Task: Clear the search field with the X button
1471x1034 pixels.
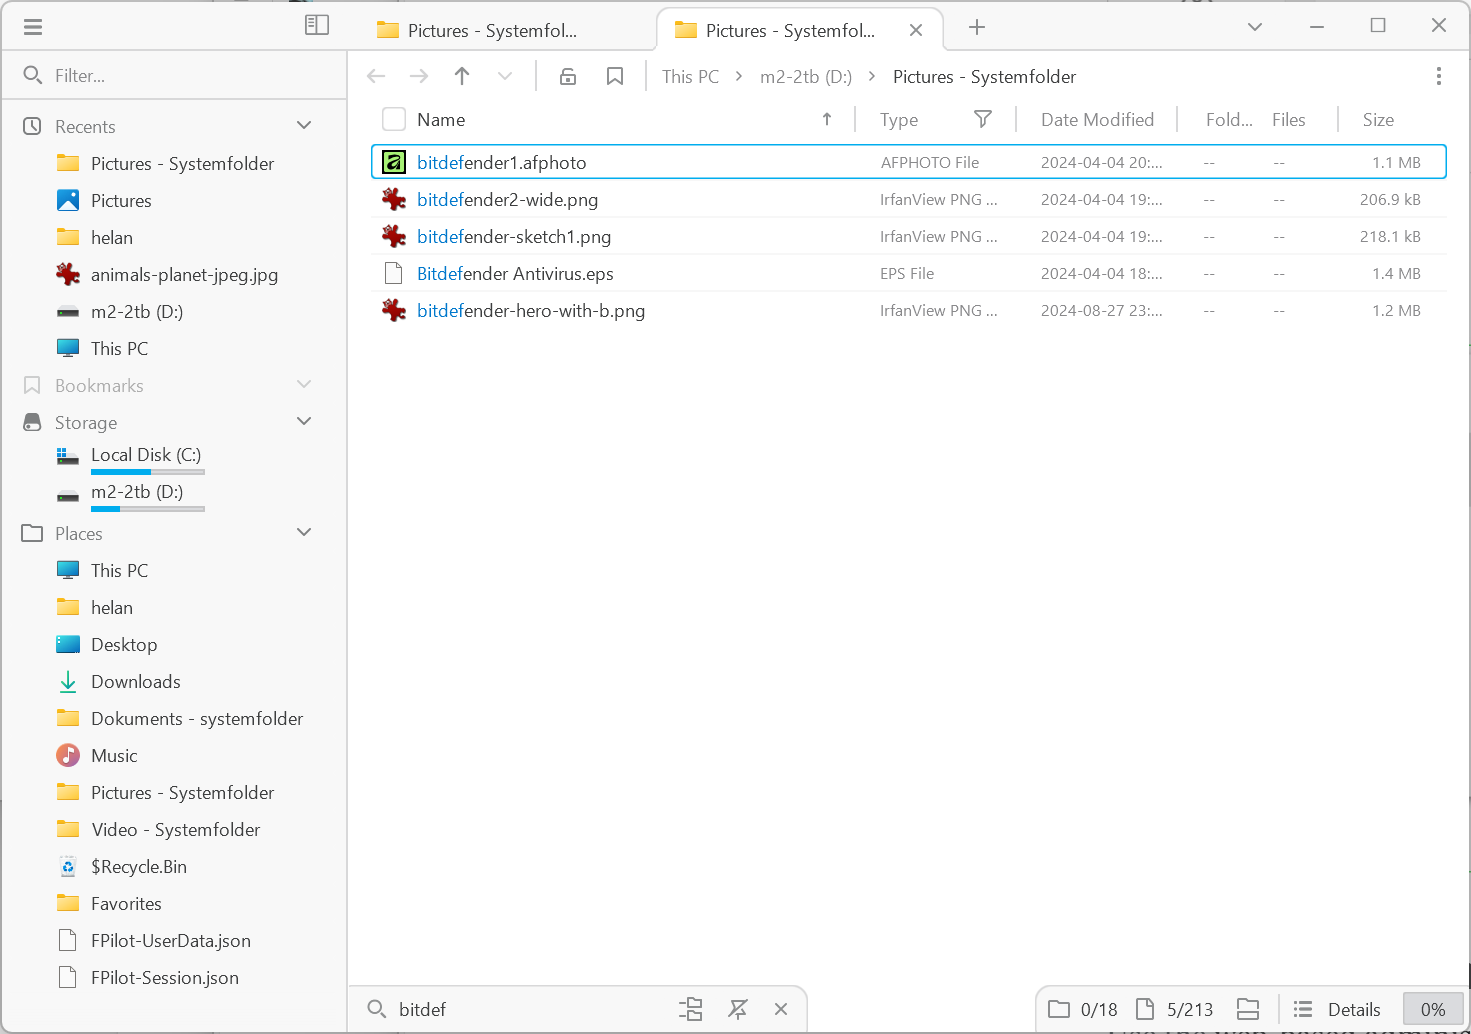Action: pos(781,1009)
